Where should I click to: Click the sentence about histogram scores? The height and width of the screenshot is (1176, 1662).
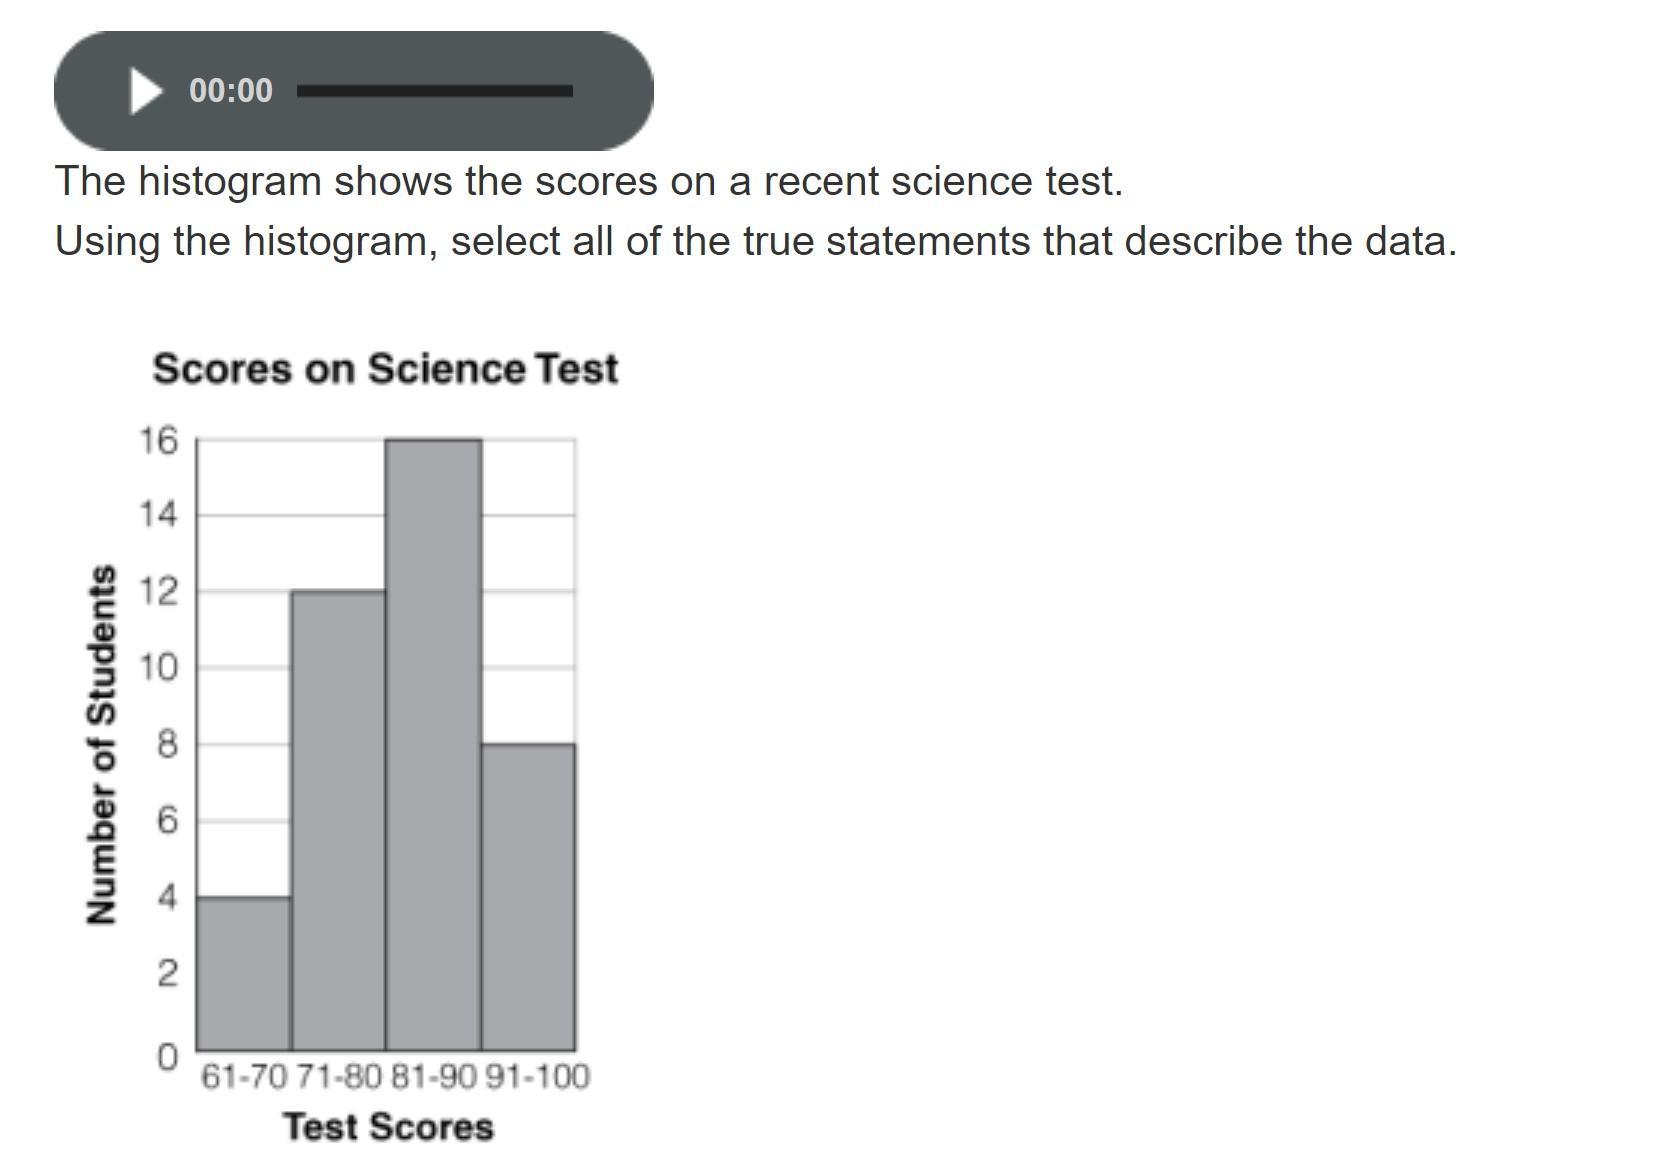point(589,181)
